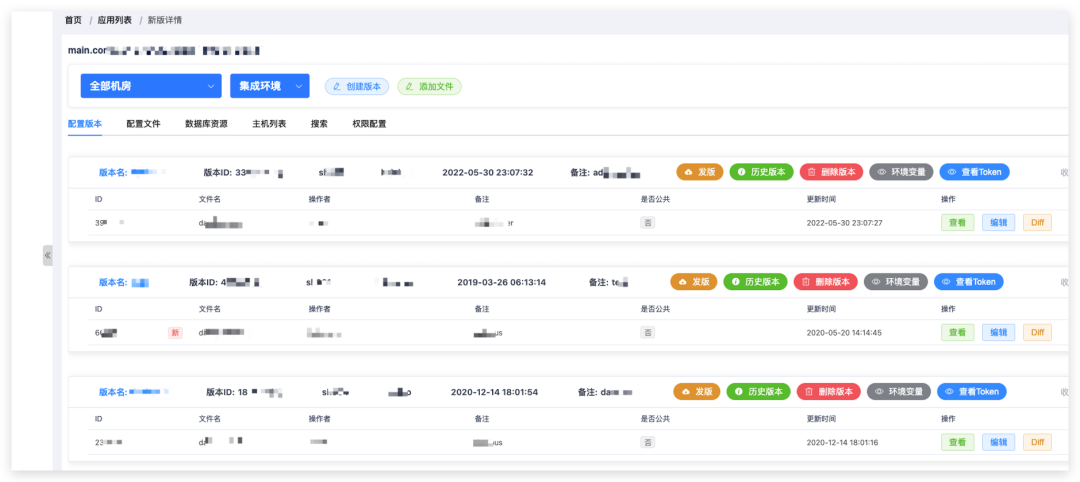Click 编辑 for the file updated 2022-05-30 23:07:27
Image resolution: width=1080 pixels, height=482 pixels.
click(998, 222)
